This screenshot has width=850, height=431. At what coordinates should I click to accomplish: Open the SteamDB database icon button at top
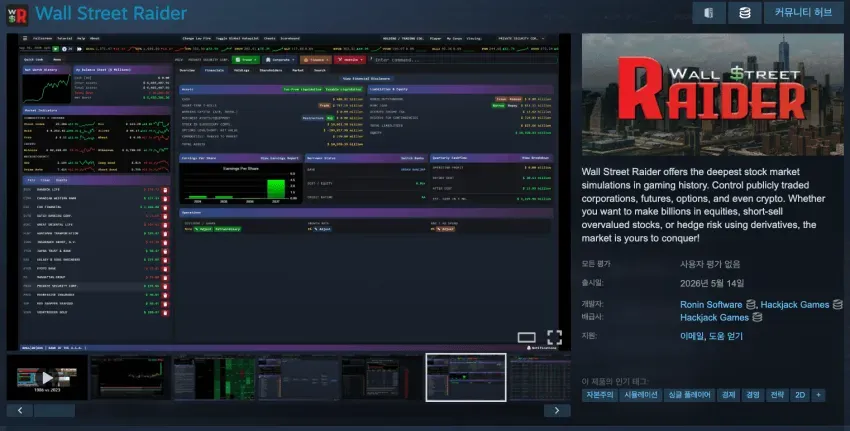point(745,13)
